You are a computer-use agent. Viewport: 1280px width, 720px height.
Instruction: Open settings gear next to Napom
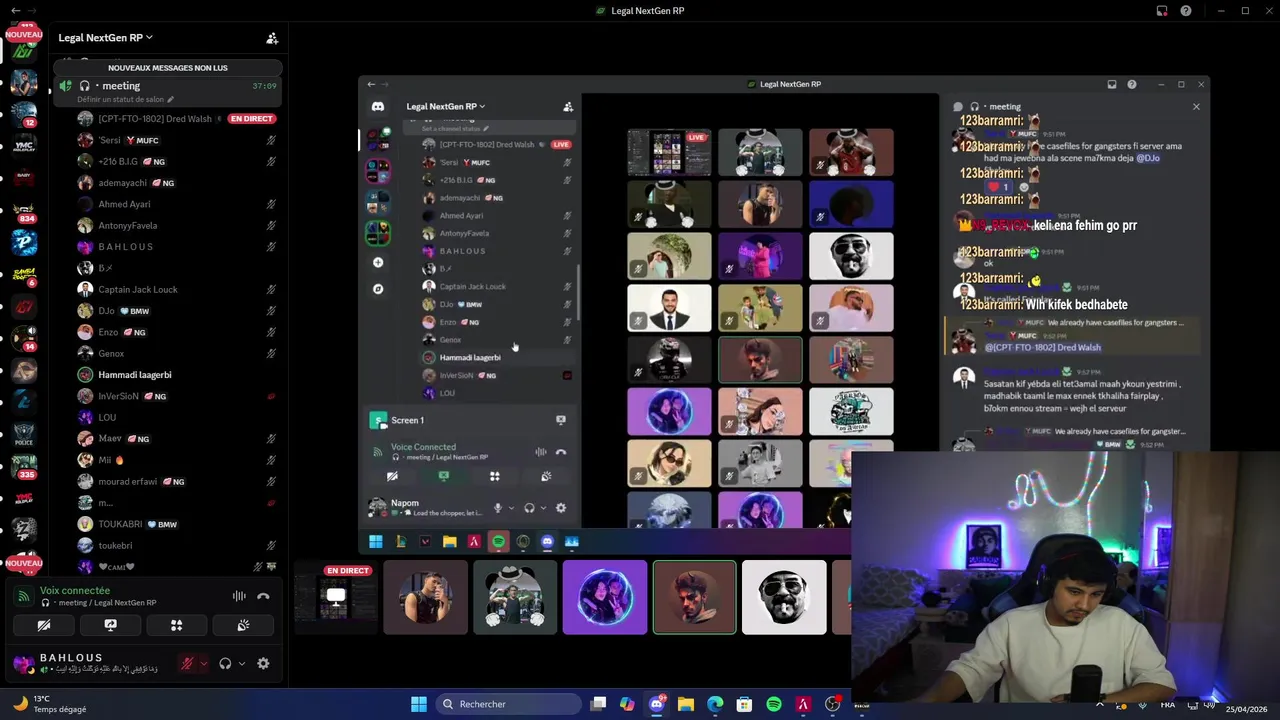pyautogui.click(x=561, y=508)
